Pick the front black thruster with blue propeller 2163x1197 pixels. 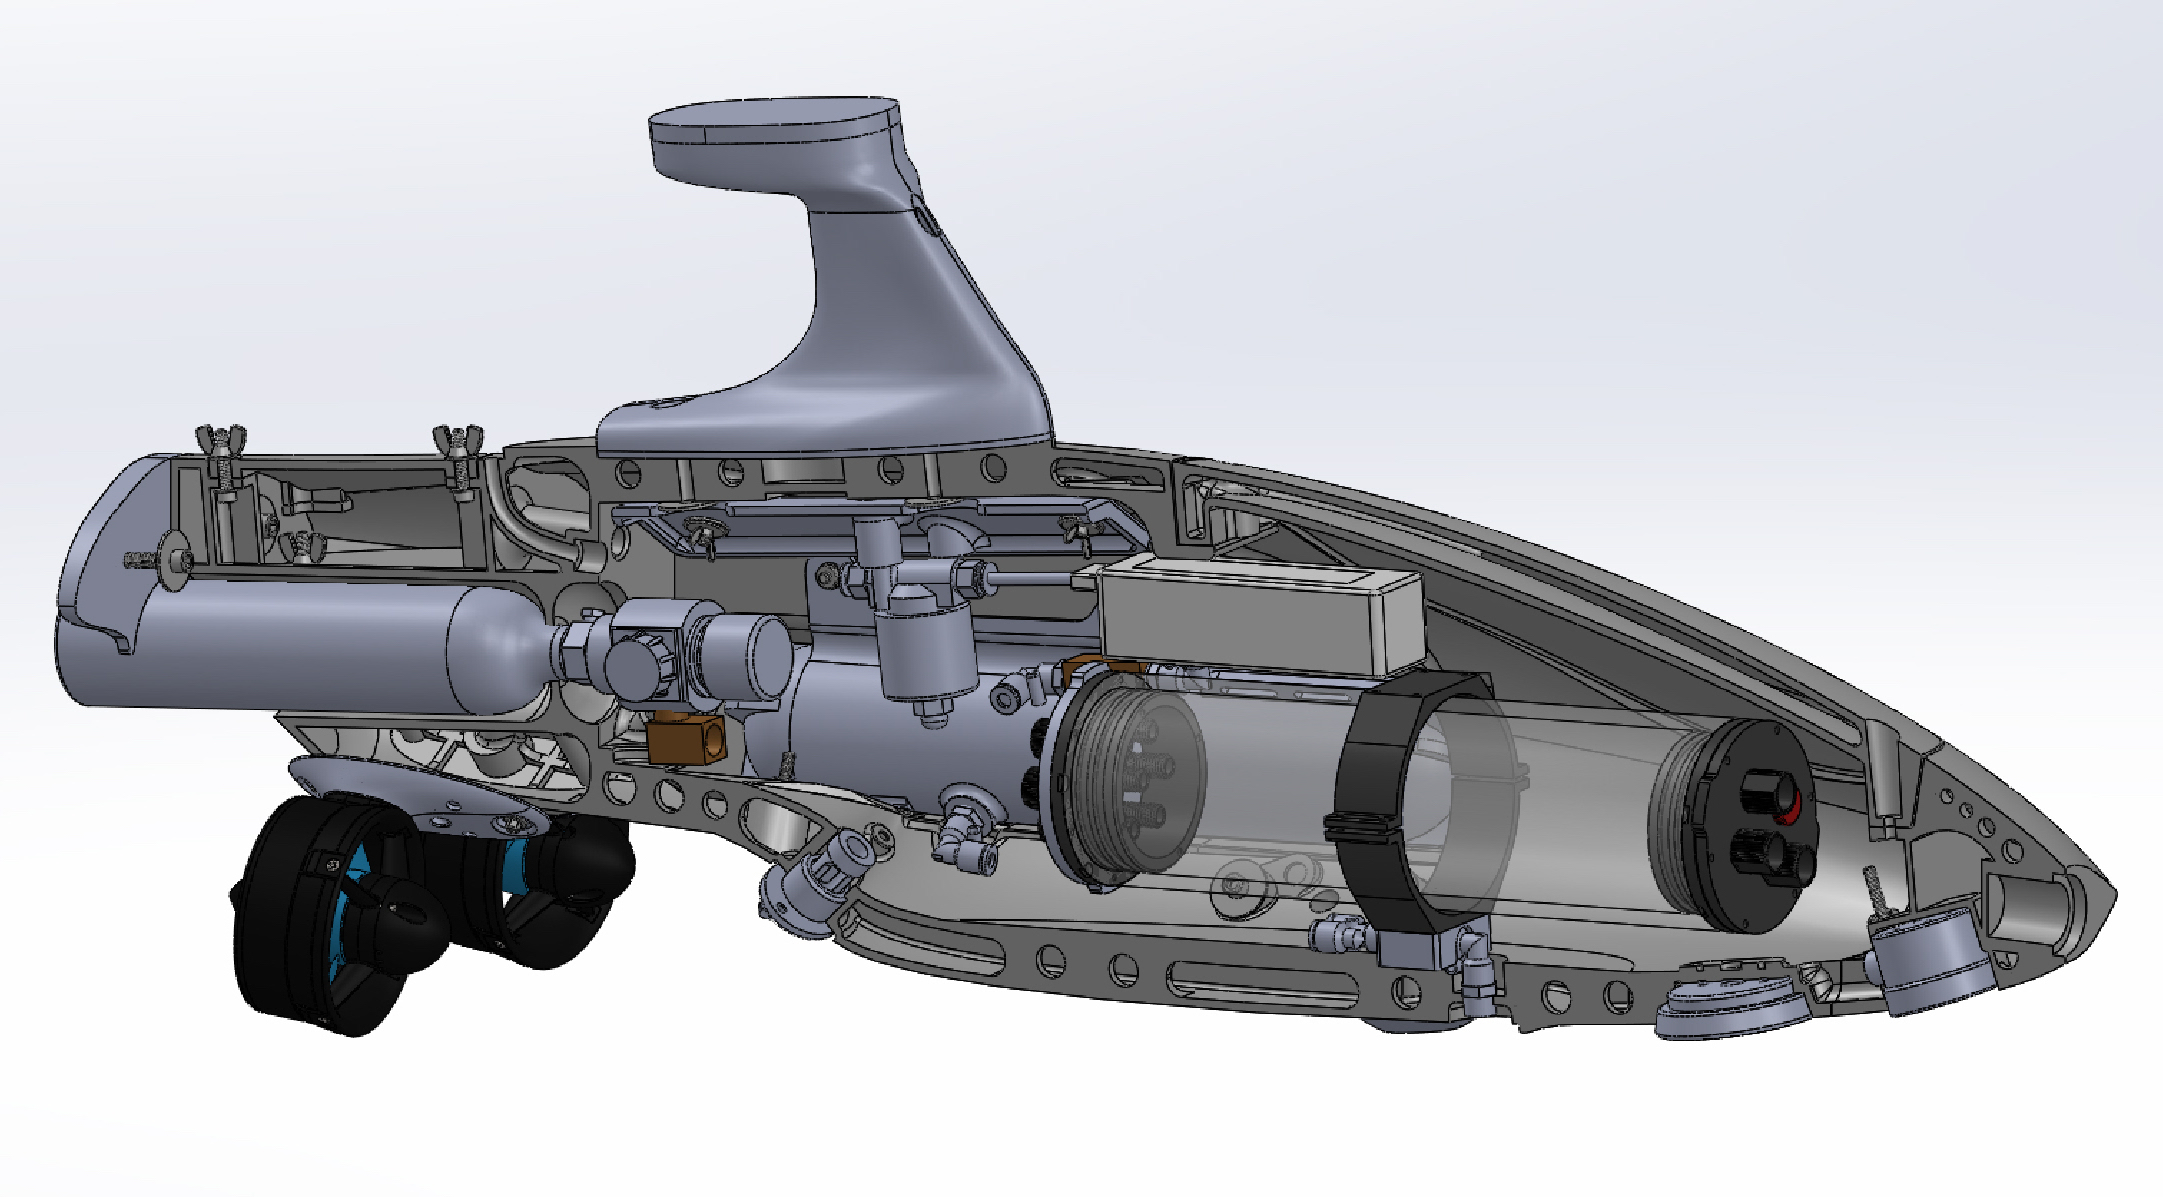pos(335,915)
